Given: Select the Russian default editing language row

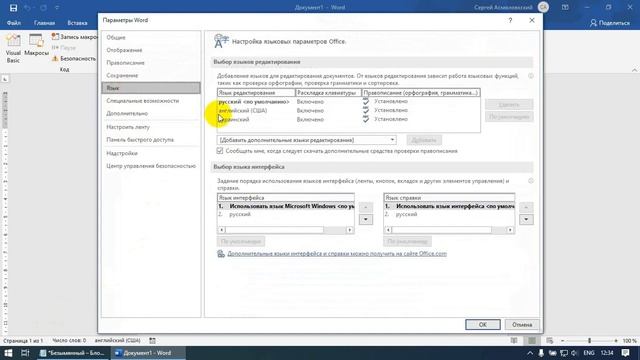Looking at the screenshot, I should tap(349, 102).
